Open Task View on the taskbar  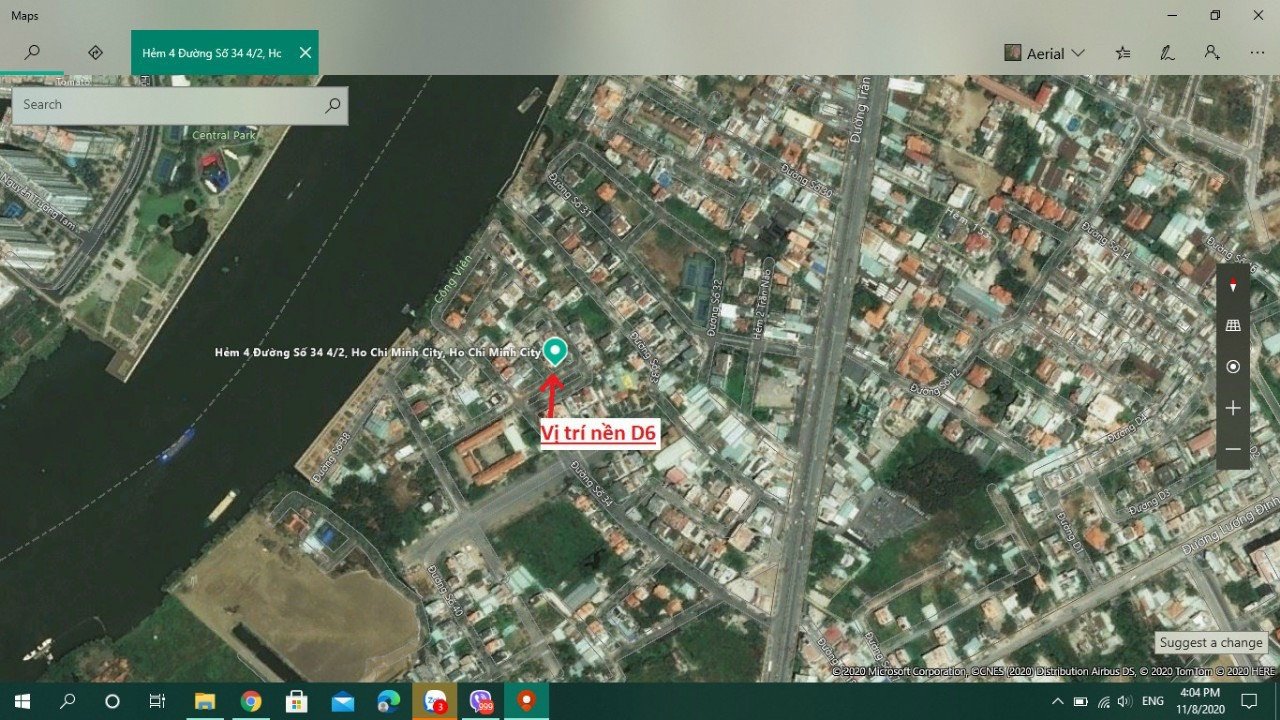click(157, 701)
